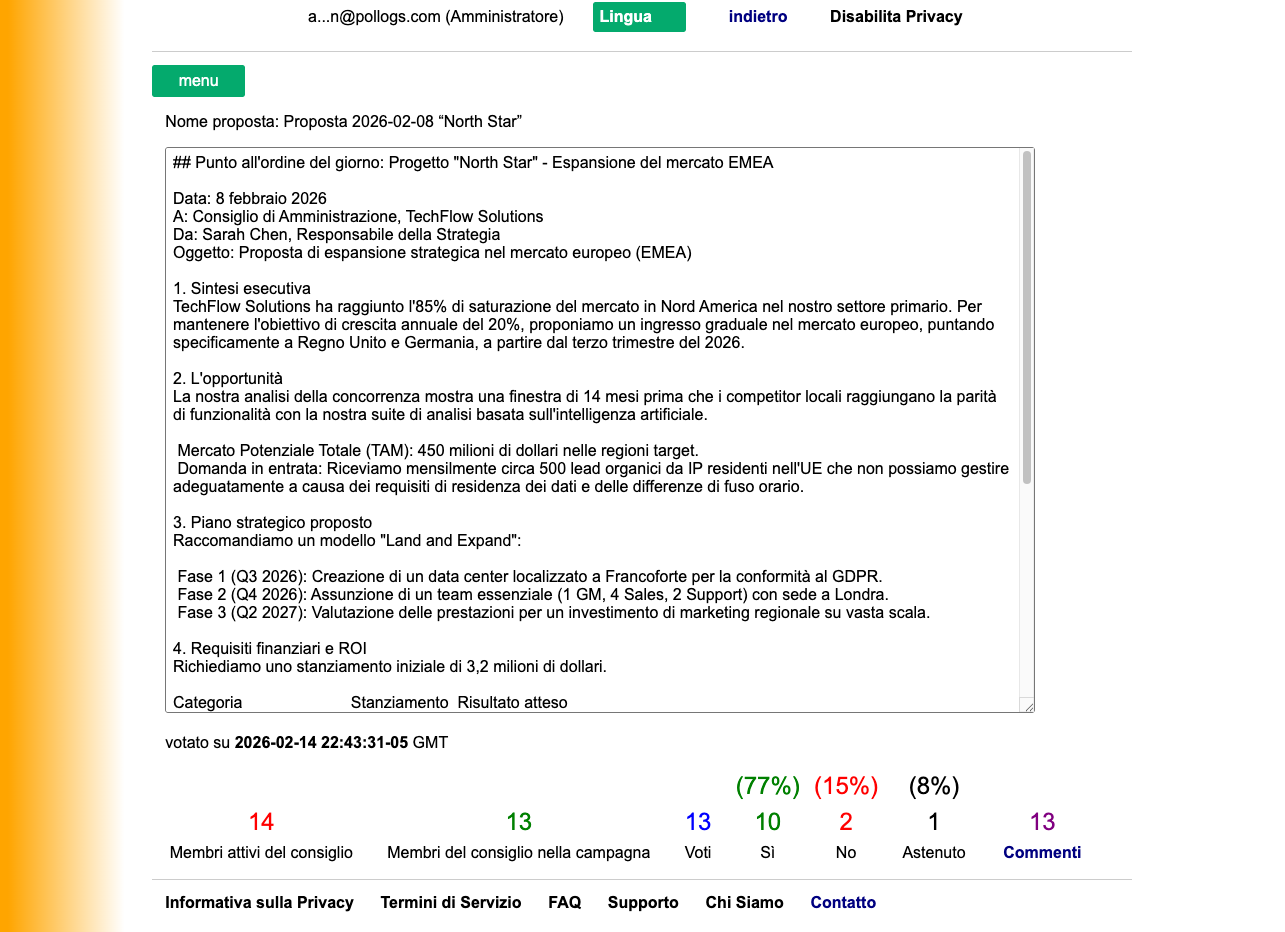Select Disabilita Privacy option
The height and width of the screenshot is (932, 1285).
pyautogui.click(x=895, y=17)
